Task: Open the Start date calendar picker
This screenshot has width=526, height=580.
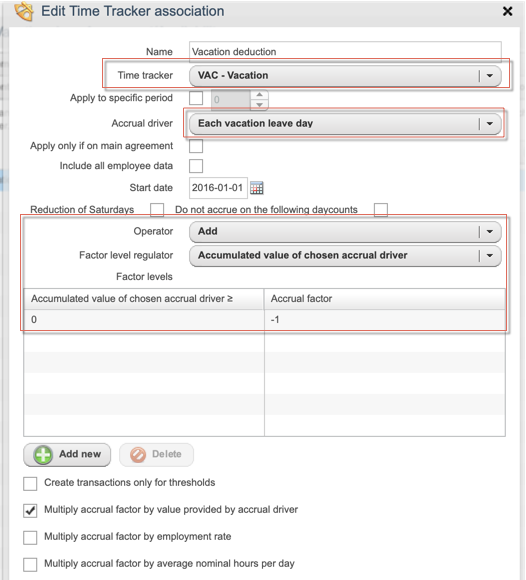Action: pyautogui.click(x=256, y=188)
